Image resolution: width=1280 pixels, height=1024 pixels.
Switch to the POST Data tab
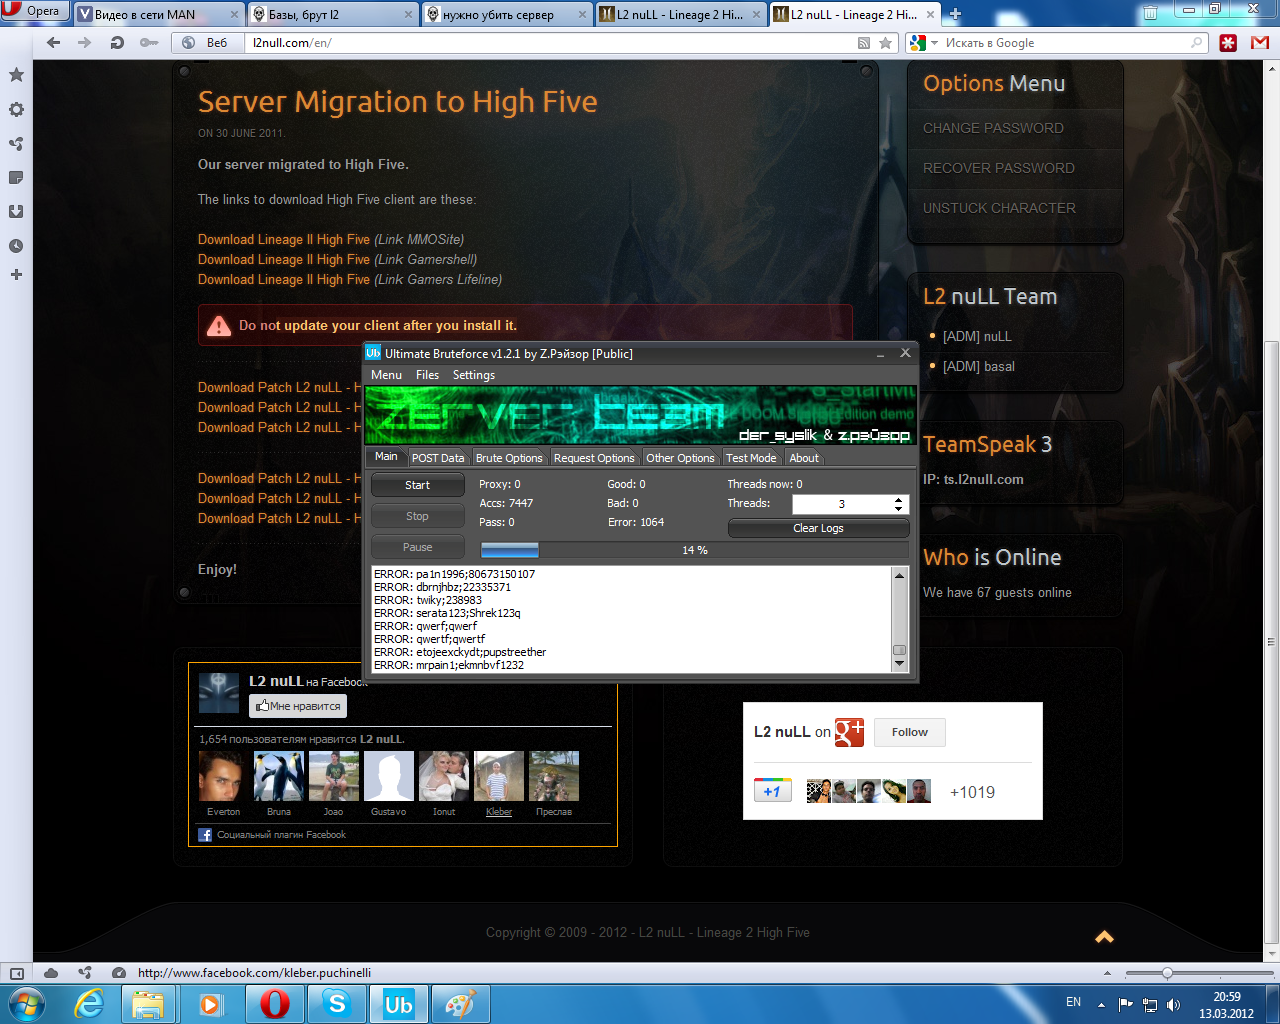tap(438, 458)
